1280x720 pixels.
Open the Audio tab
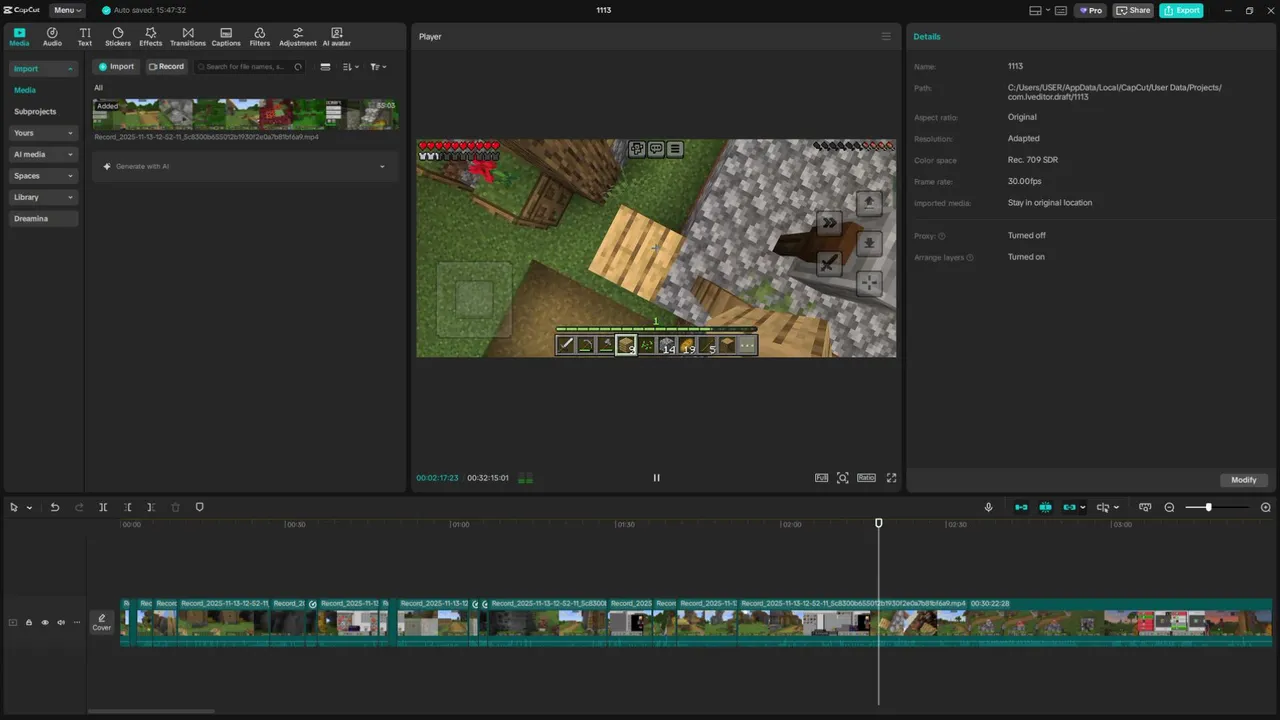tap(52, 37)
